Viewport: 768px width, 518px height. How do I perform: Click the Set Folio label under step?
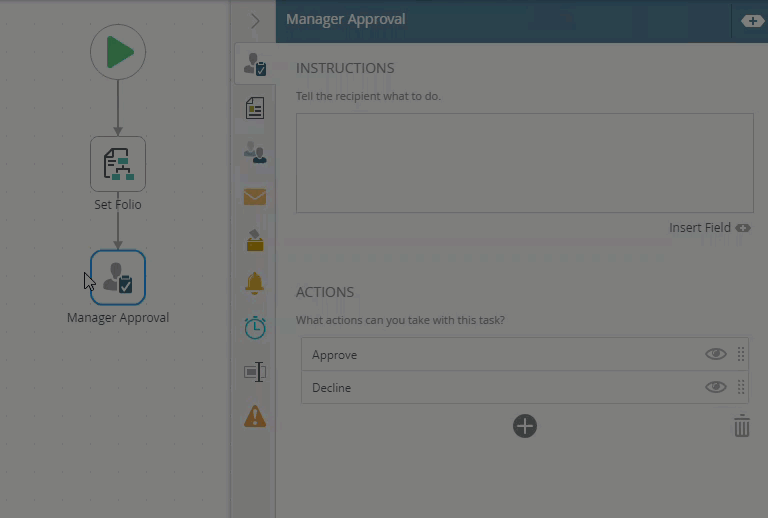118,205
